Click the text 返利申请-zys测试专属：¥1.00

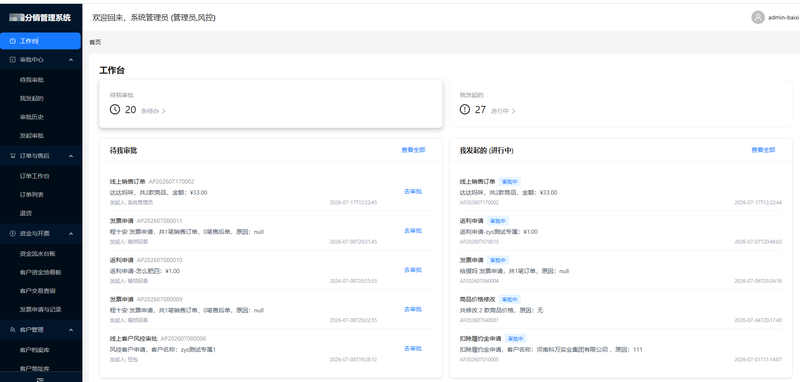click(498, 232)
